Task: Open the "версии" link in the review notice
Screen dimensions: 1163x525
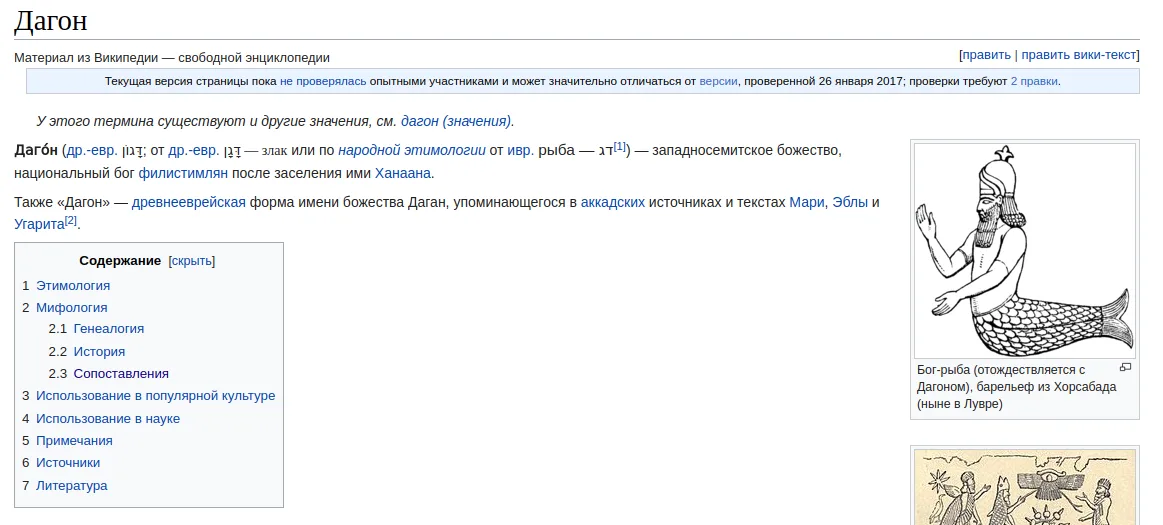Action: click(x=718, y=82)
